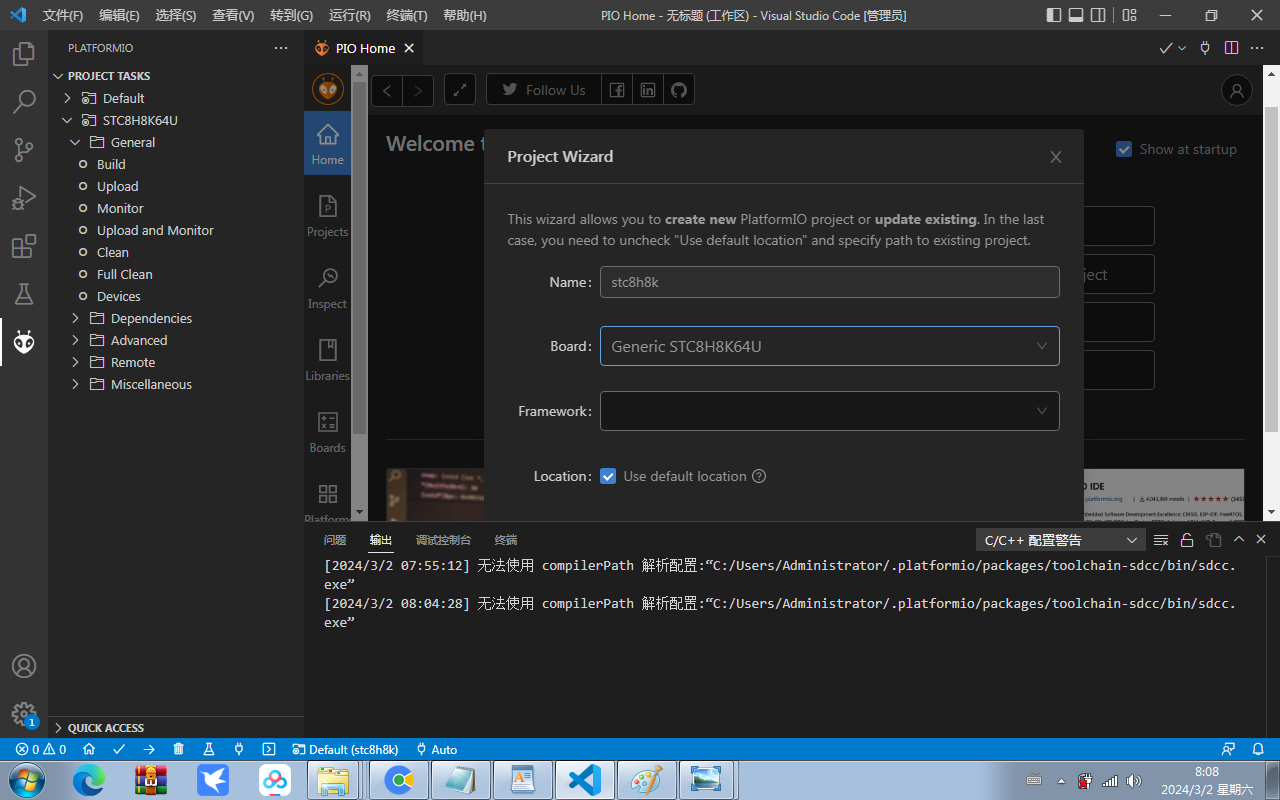Click PlatformIO Home icon in status bar
The image size is (1280, 800).
pos(89,749)
